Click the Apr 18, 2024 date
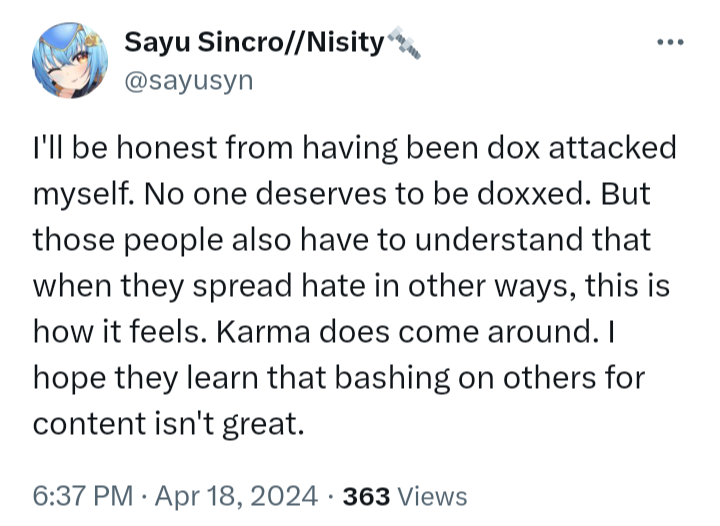720x526 pixels. pos(236,497)
